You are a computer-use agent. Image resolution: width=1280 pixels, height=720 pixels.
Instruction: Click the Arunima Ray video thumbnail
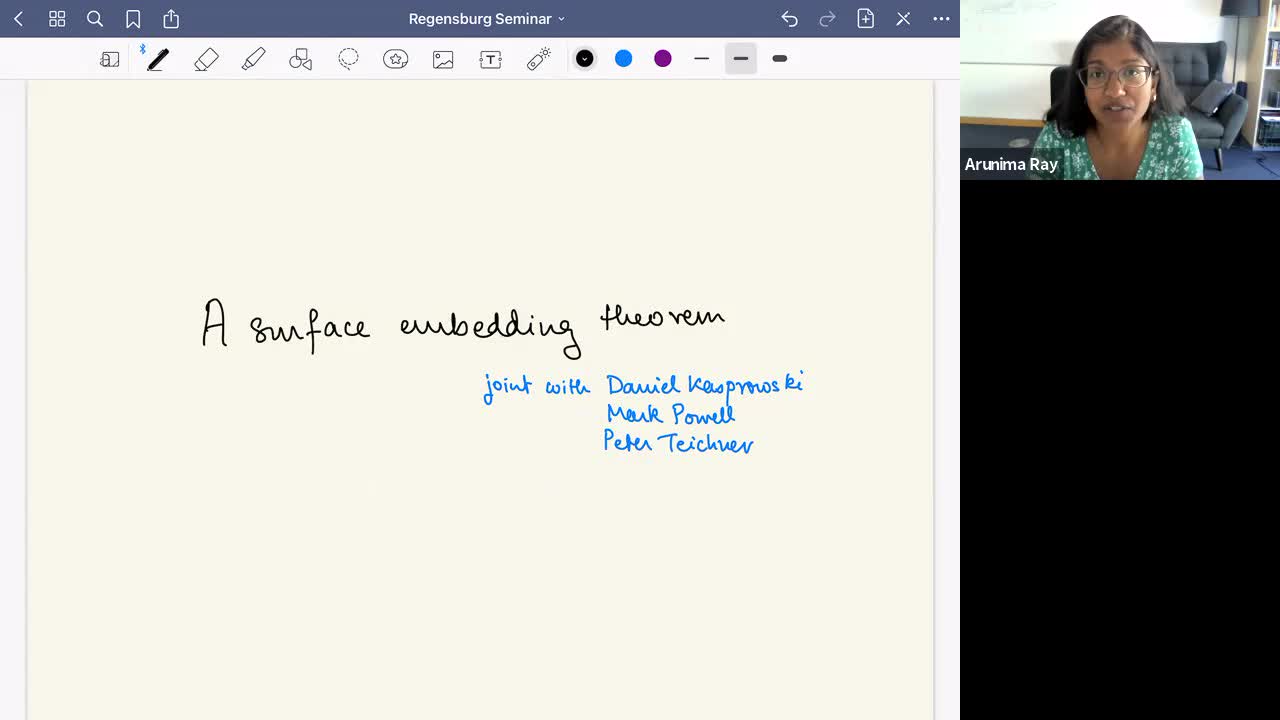(x=1120, y=90)
